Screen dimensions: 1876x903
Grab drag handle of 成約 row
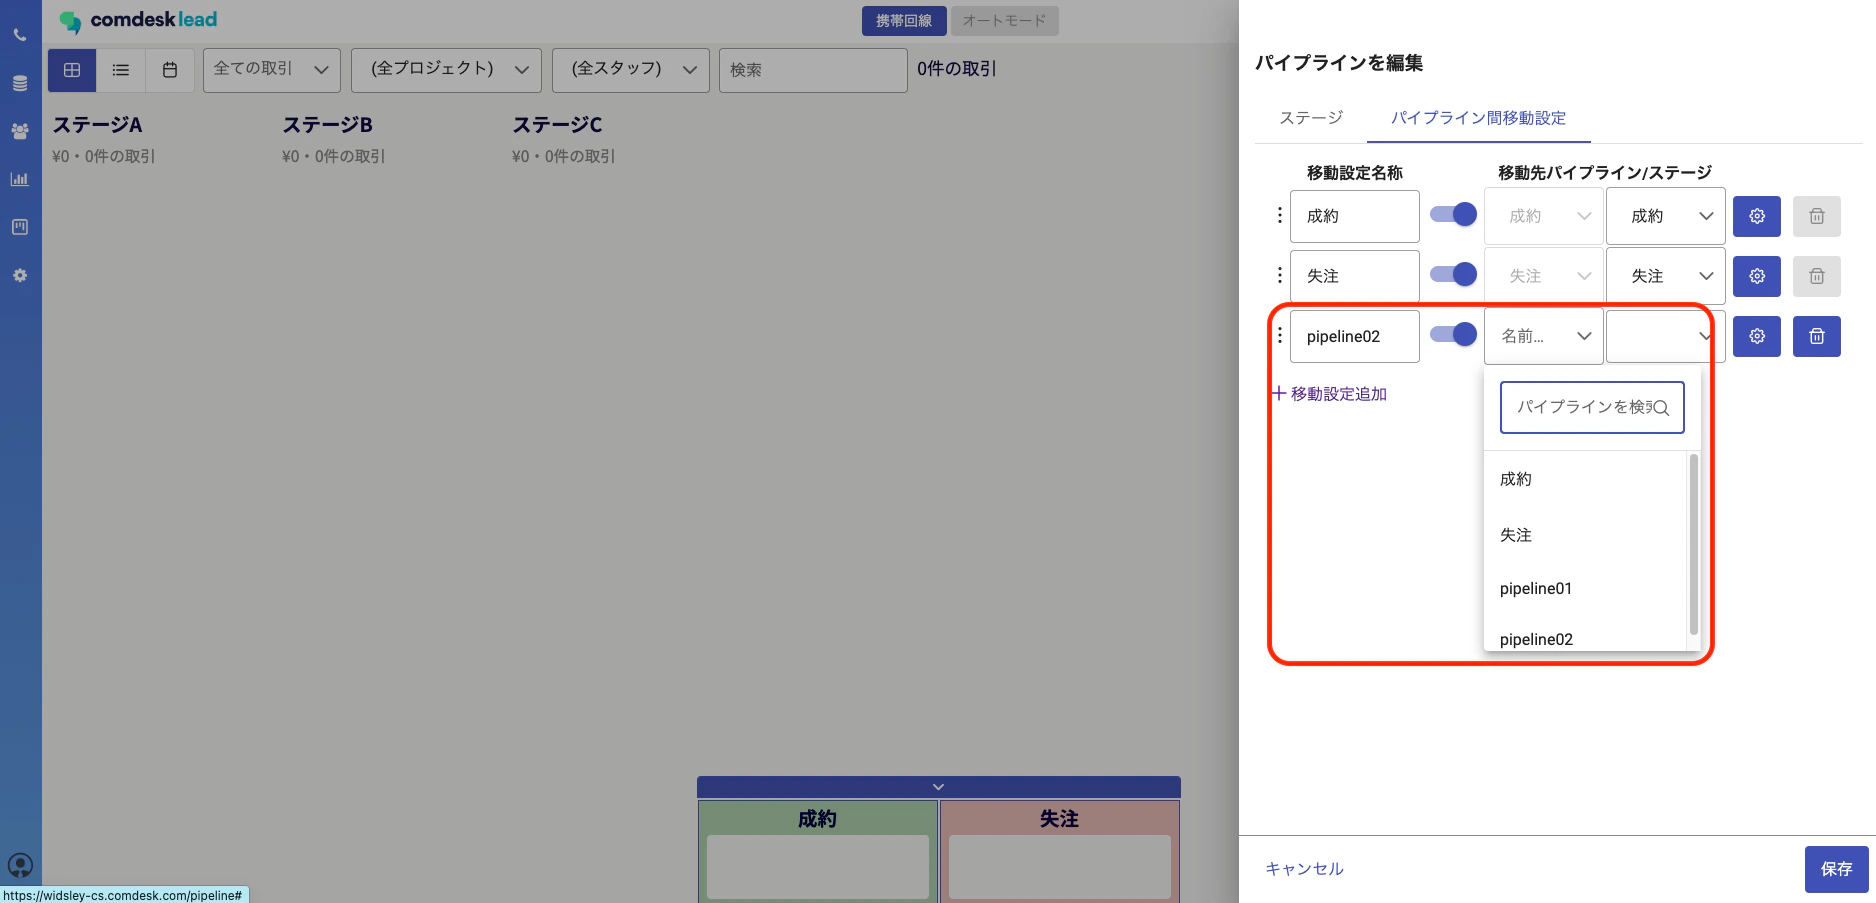point(1279,215)
